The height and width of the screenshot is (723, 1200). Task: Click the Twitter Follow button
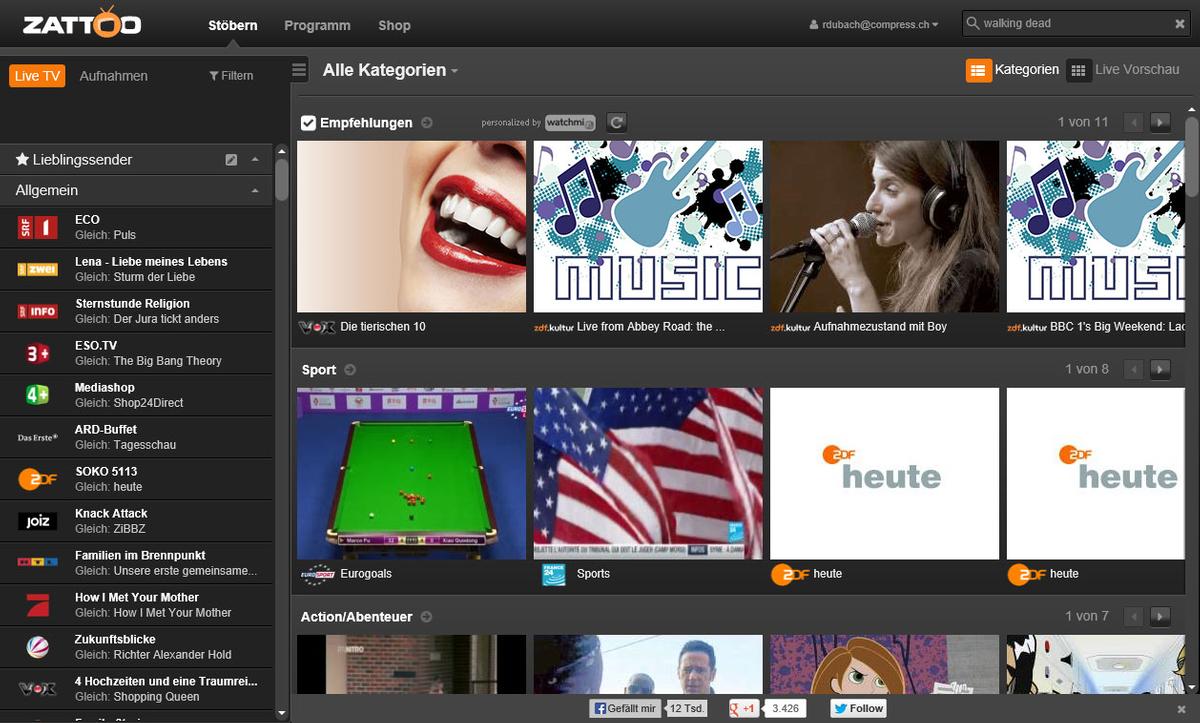pyautogui.click(x=859, y=709)
